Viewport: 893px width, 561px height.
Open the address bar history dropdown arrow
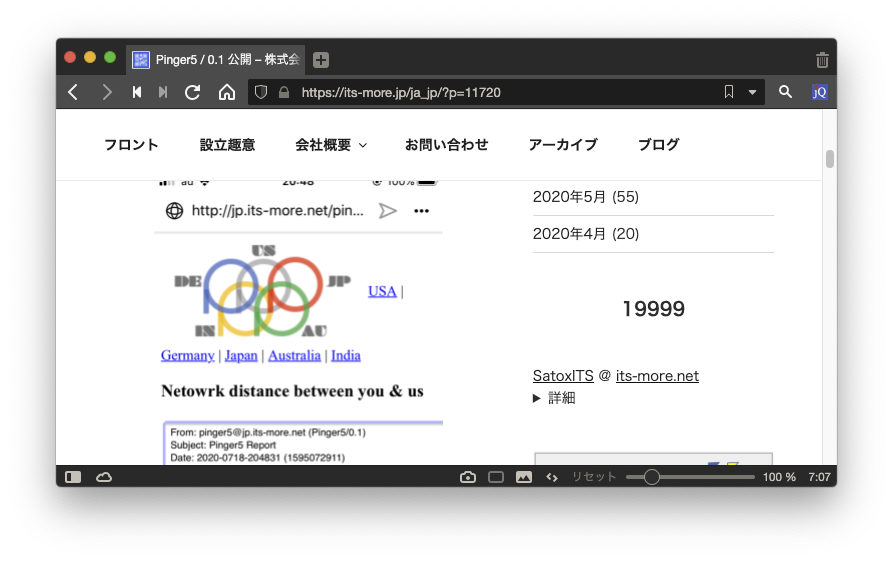(x=753, y=92)
